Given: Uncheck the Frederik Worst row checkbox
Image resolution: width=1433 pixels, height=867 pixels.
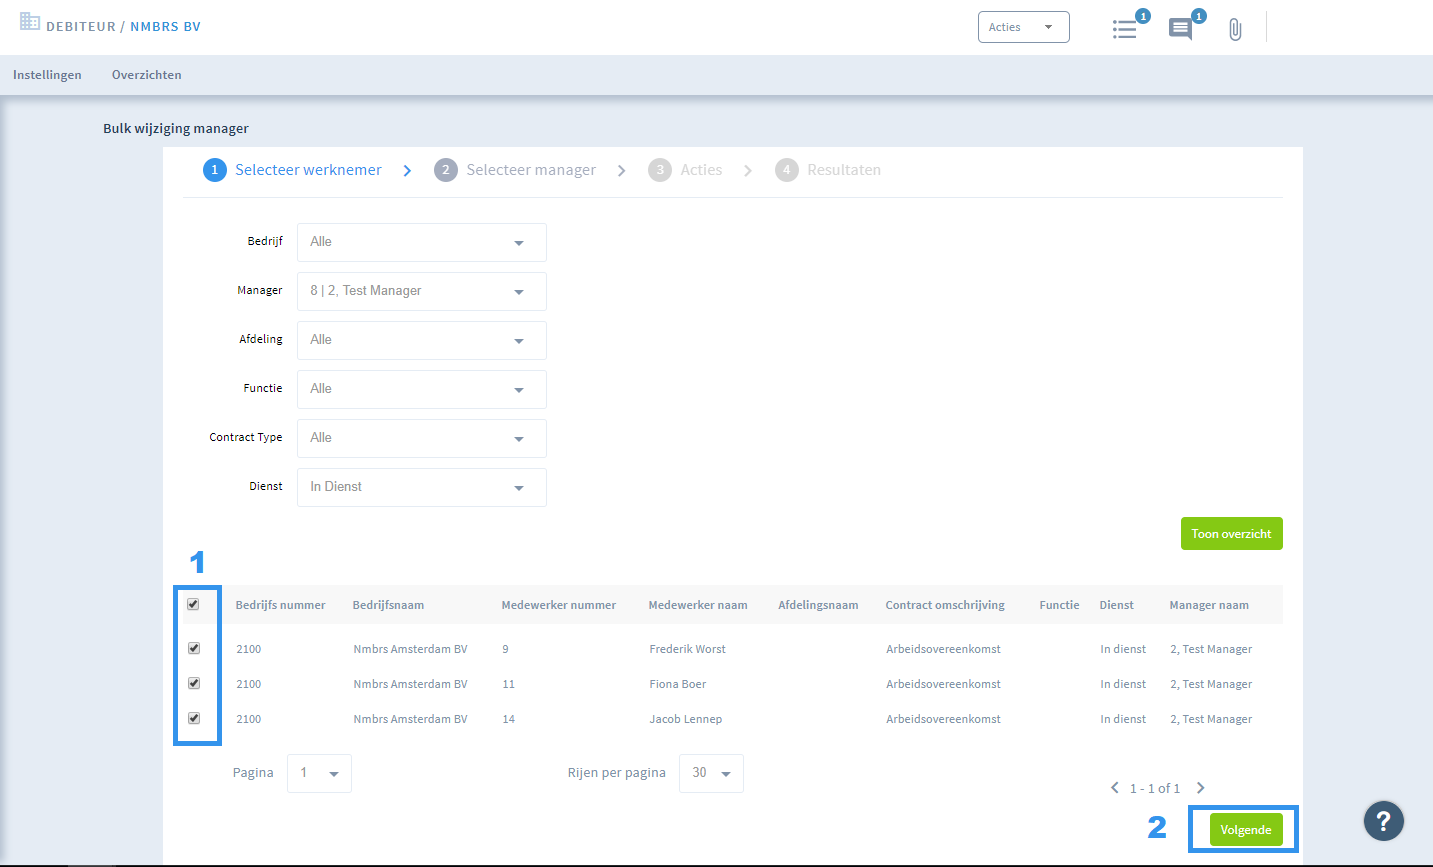Looking at the screenshot, I should point(194,648).
